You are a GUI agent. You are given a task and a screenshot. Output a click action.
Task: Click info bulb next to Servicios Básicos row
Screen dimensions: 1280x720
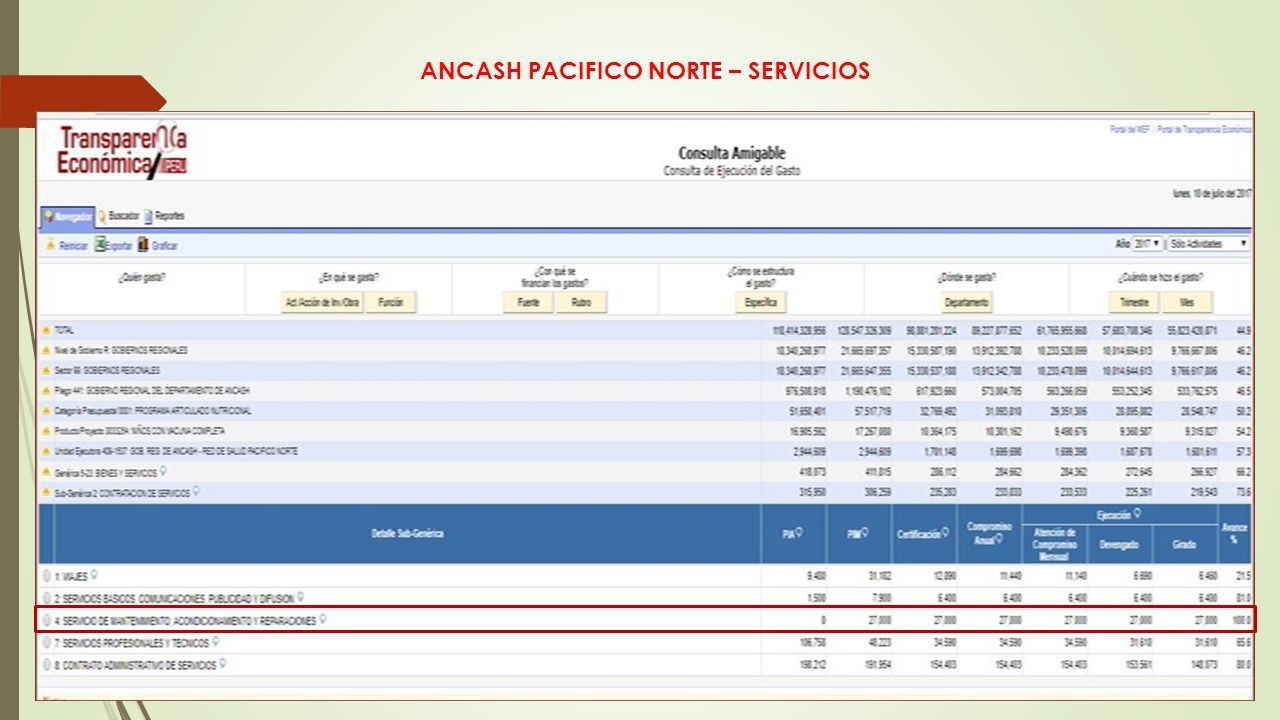coord(300,597)
